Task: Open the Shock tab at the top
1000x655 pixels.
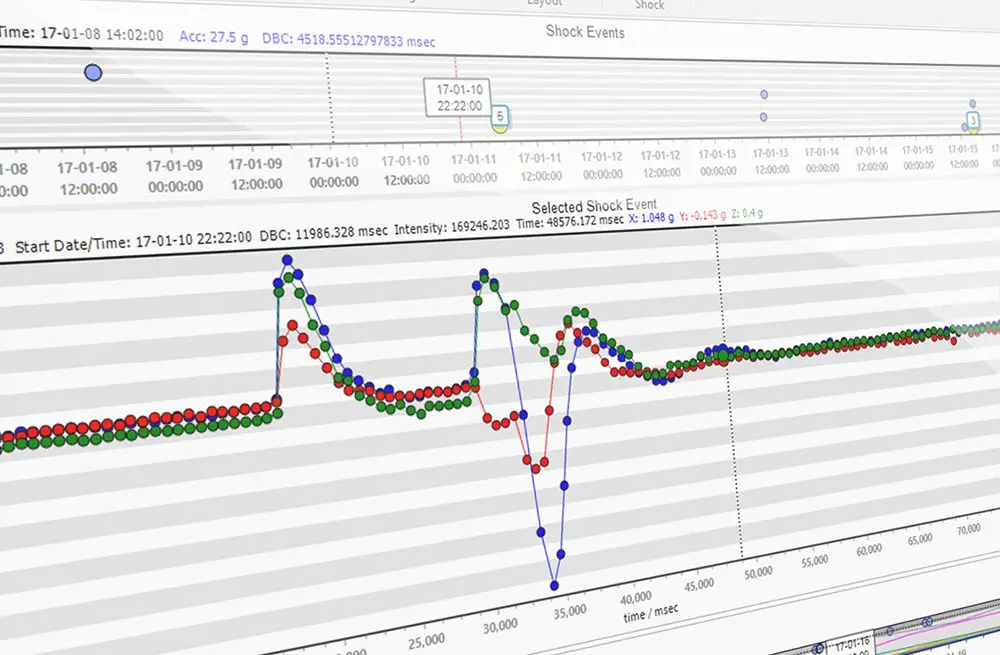Action: (649, 5)
